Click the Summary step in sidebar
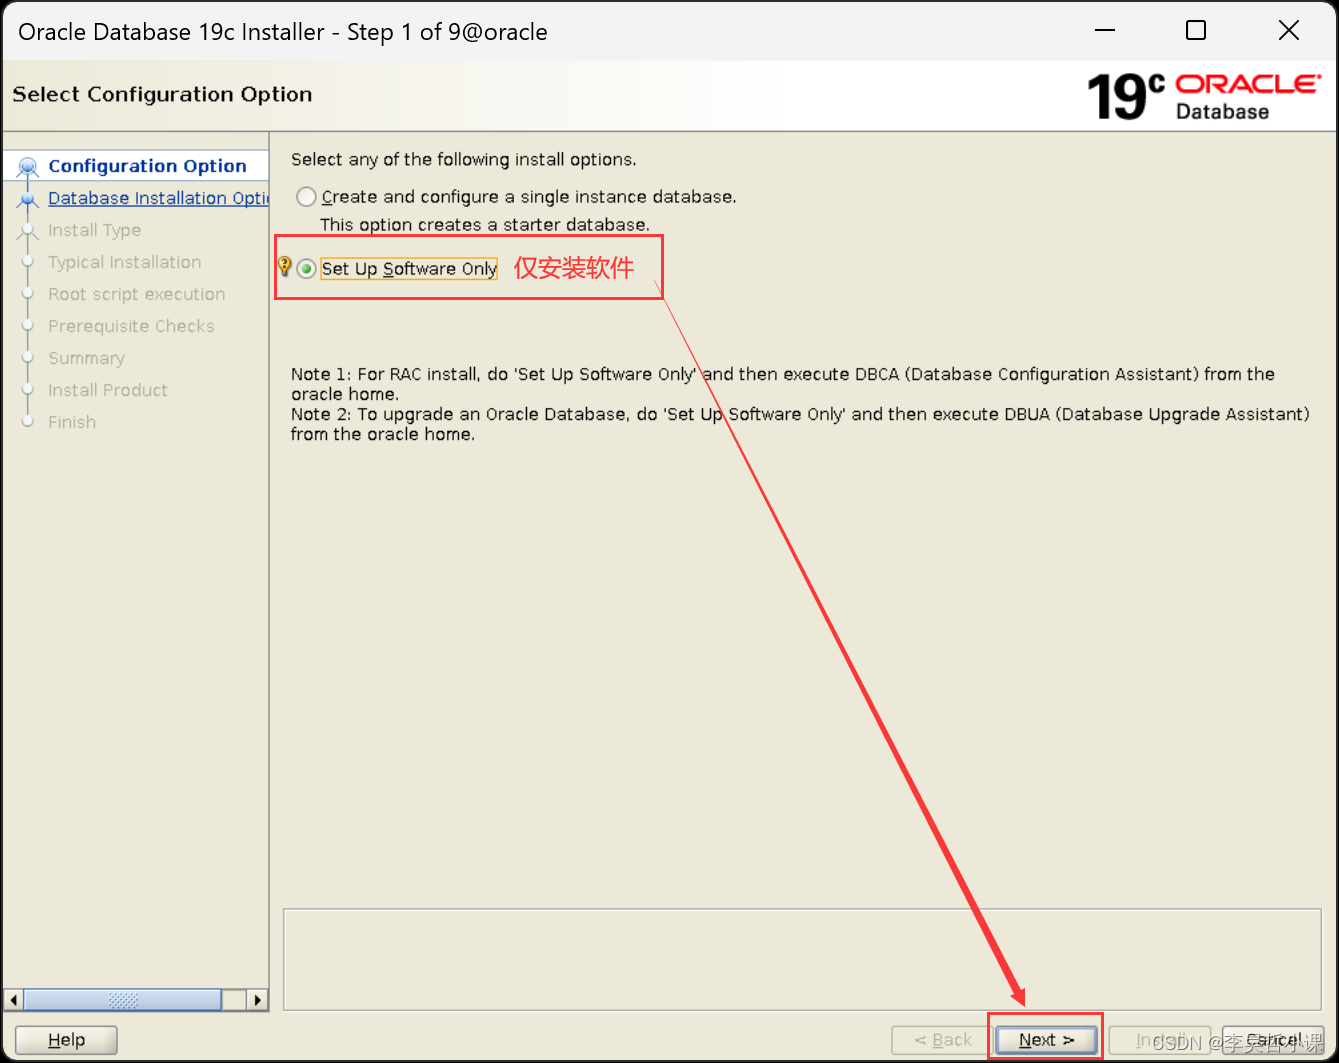Image resolution: width=1339 pixels, height=1063 pixels. coord(86,358)
